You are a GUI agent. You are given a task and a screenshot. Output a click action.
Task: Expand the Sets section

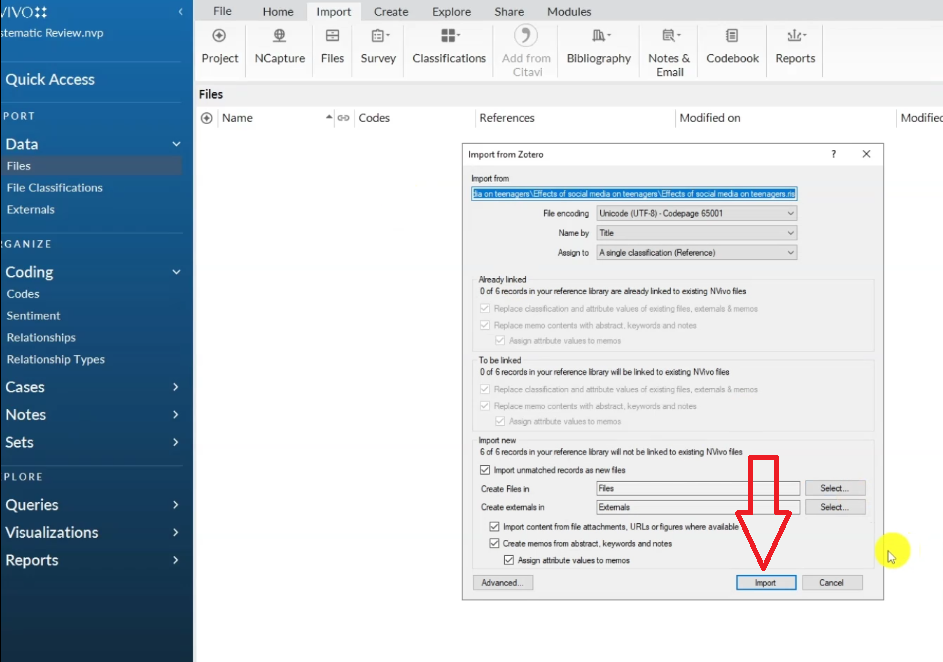coord(176,443)
